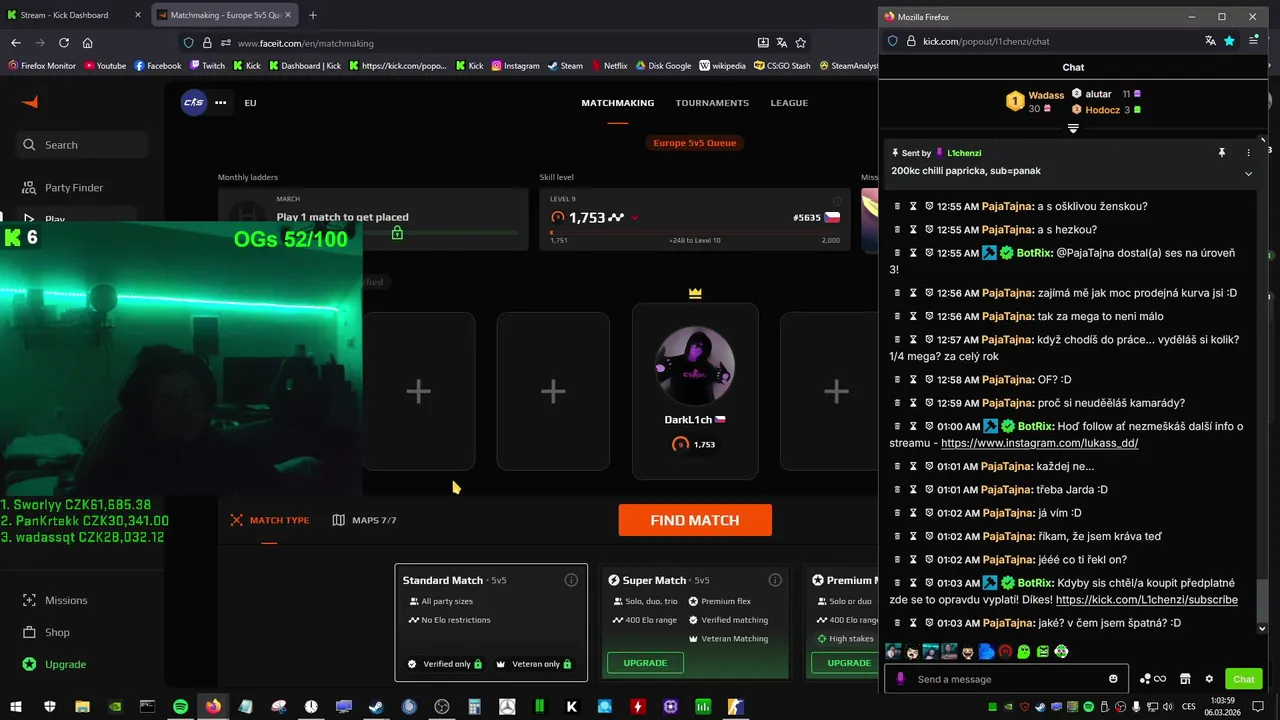Click the Kick popout address bar URL
Screen dimensions: 1280x720
(986, 41)
